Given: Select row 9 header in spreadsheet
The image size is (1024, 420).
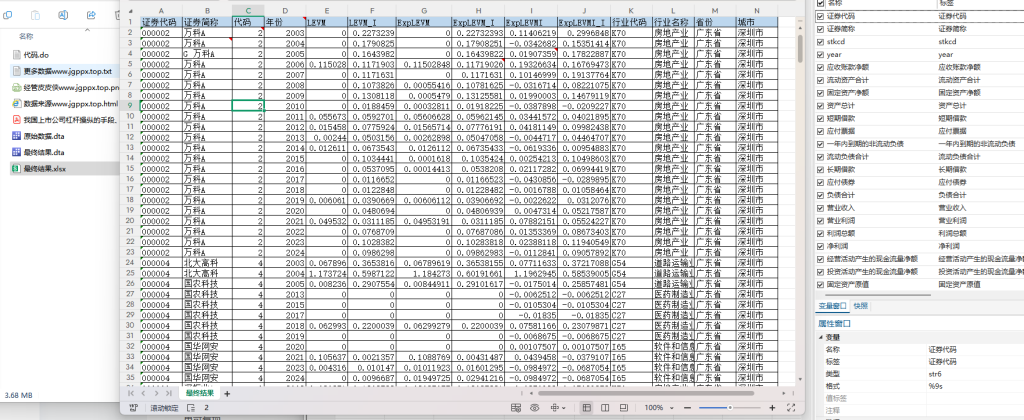Looking at the screenshot, I should (x=131, y=106).
